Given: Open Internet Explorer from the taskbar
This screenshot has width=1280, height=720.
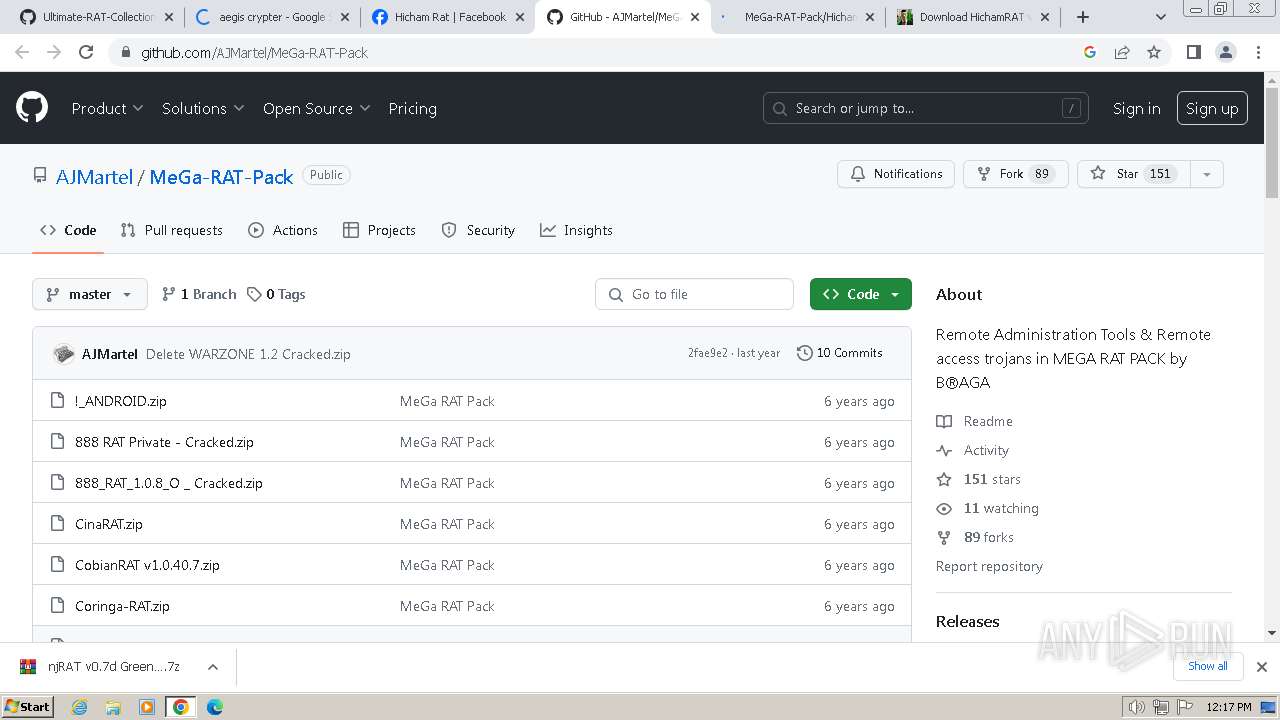Looking at the screenshot, I should (x=80, y=707).
